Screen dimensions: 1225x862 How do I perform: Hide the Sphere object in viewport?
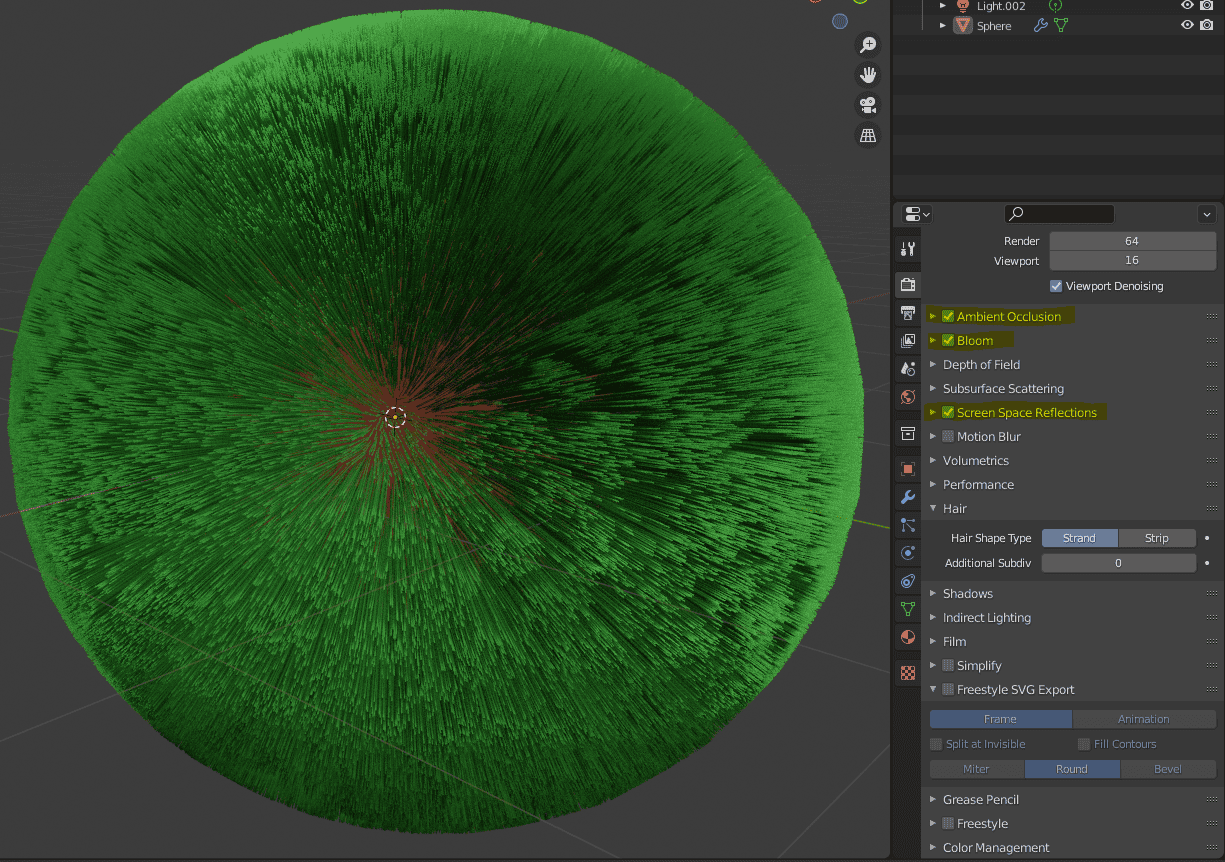1187,26
